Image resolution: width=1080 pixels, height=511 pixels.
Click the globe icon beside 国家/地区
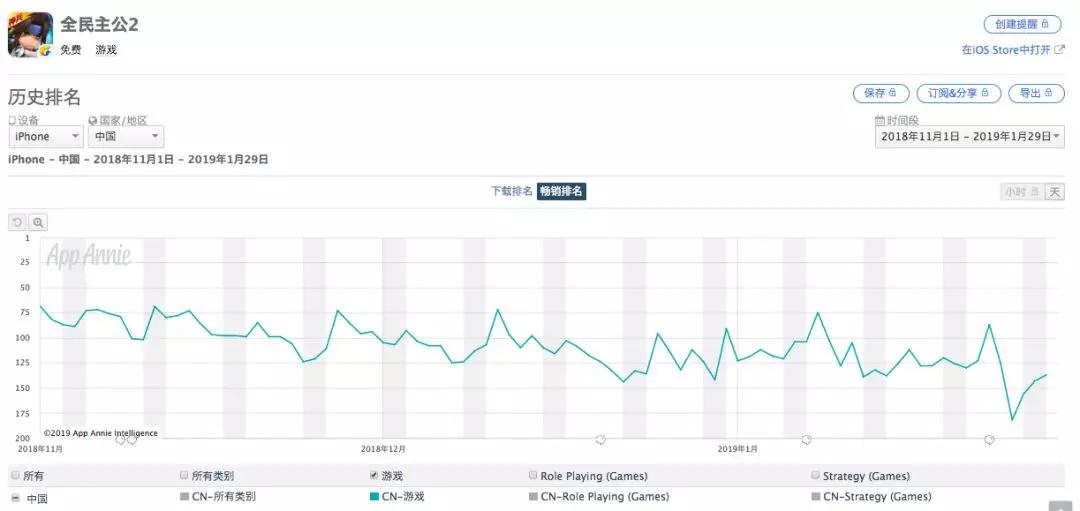pyautogui.click(x=92, y=120)
